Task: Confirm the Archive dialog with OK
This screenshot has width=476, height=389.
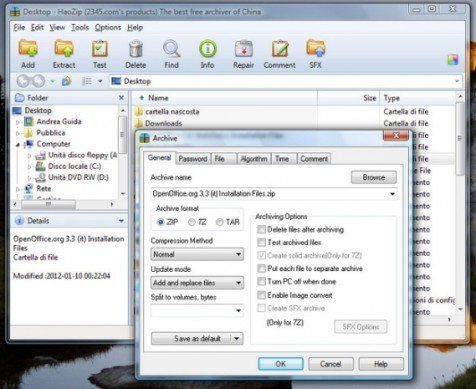Action: (x=281, y=364)
